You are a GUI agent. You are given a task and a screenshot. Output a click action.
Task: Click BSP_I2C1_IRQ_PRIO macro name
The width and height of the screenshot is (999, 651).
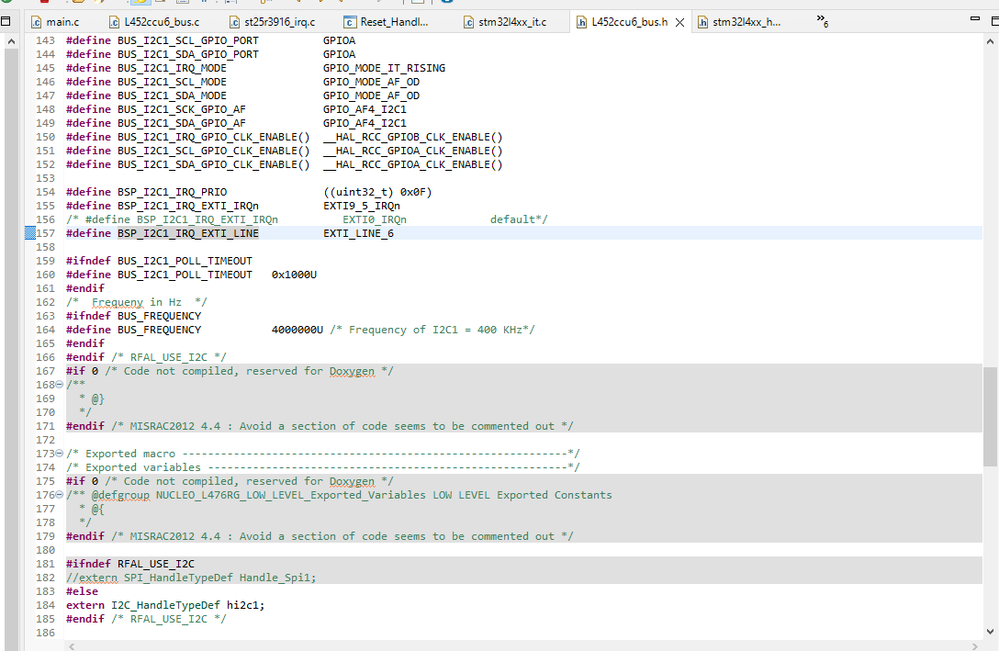point(172,192)
